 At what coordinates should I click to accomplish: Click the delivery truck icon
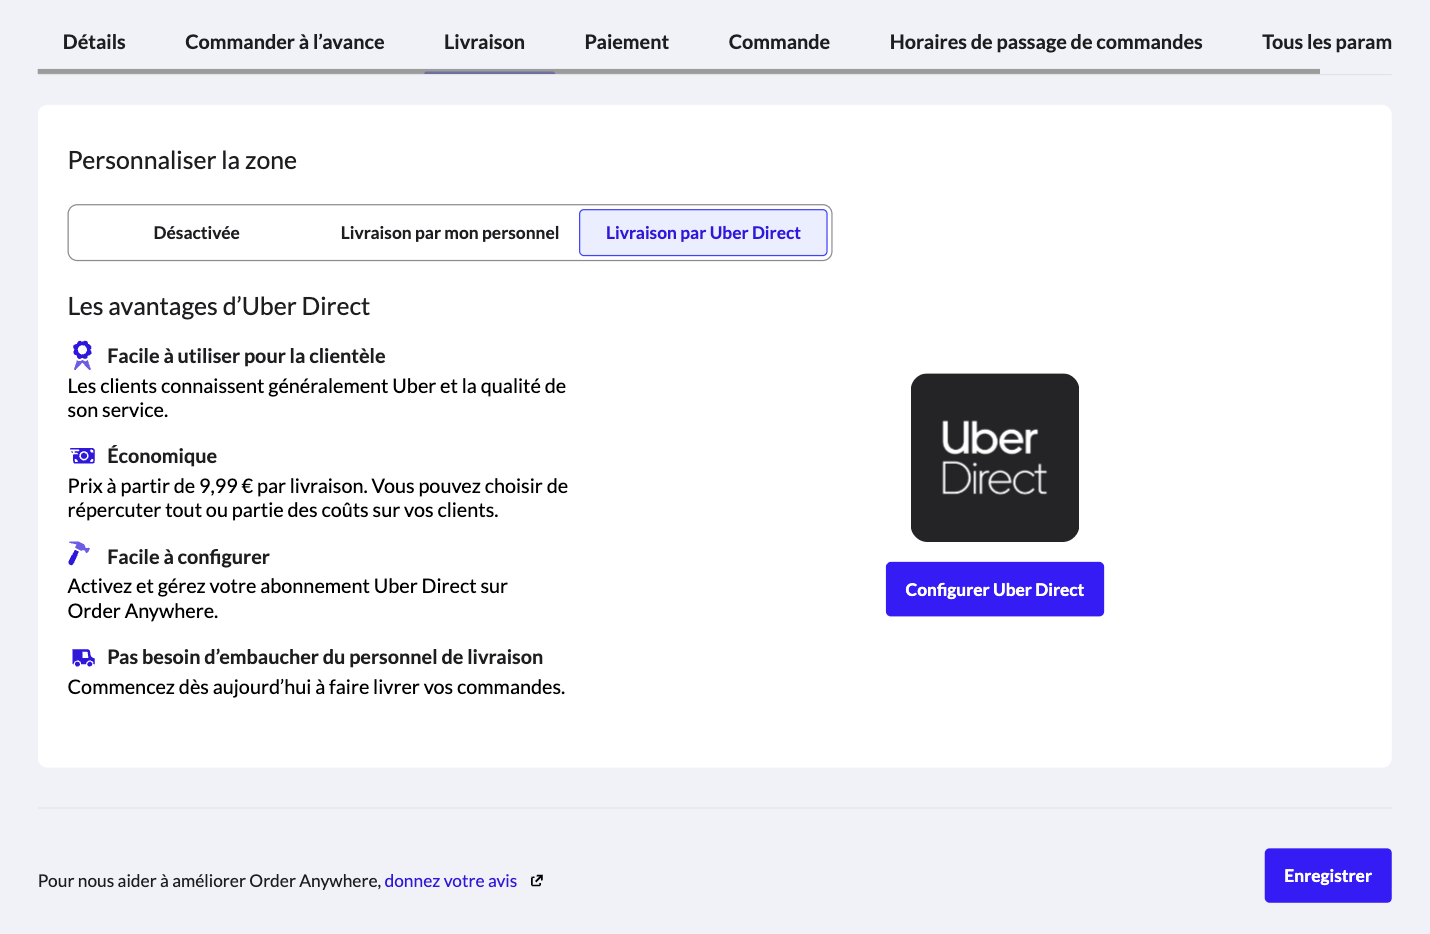coord(83,658)
